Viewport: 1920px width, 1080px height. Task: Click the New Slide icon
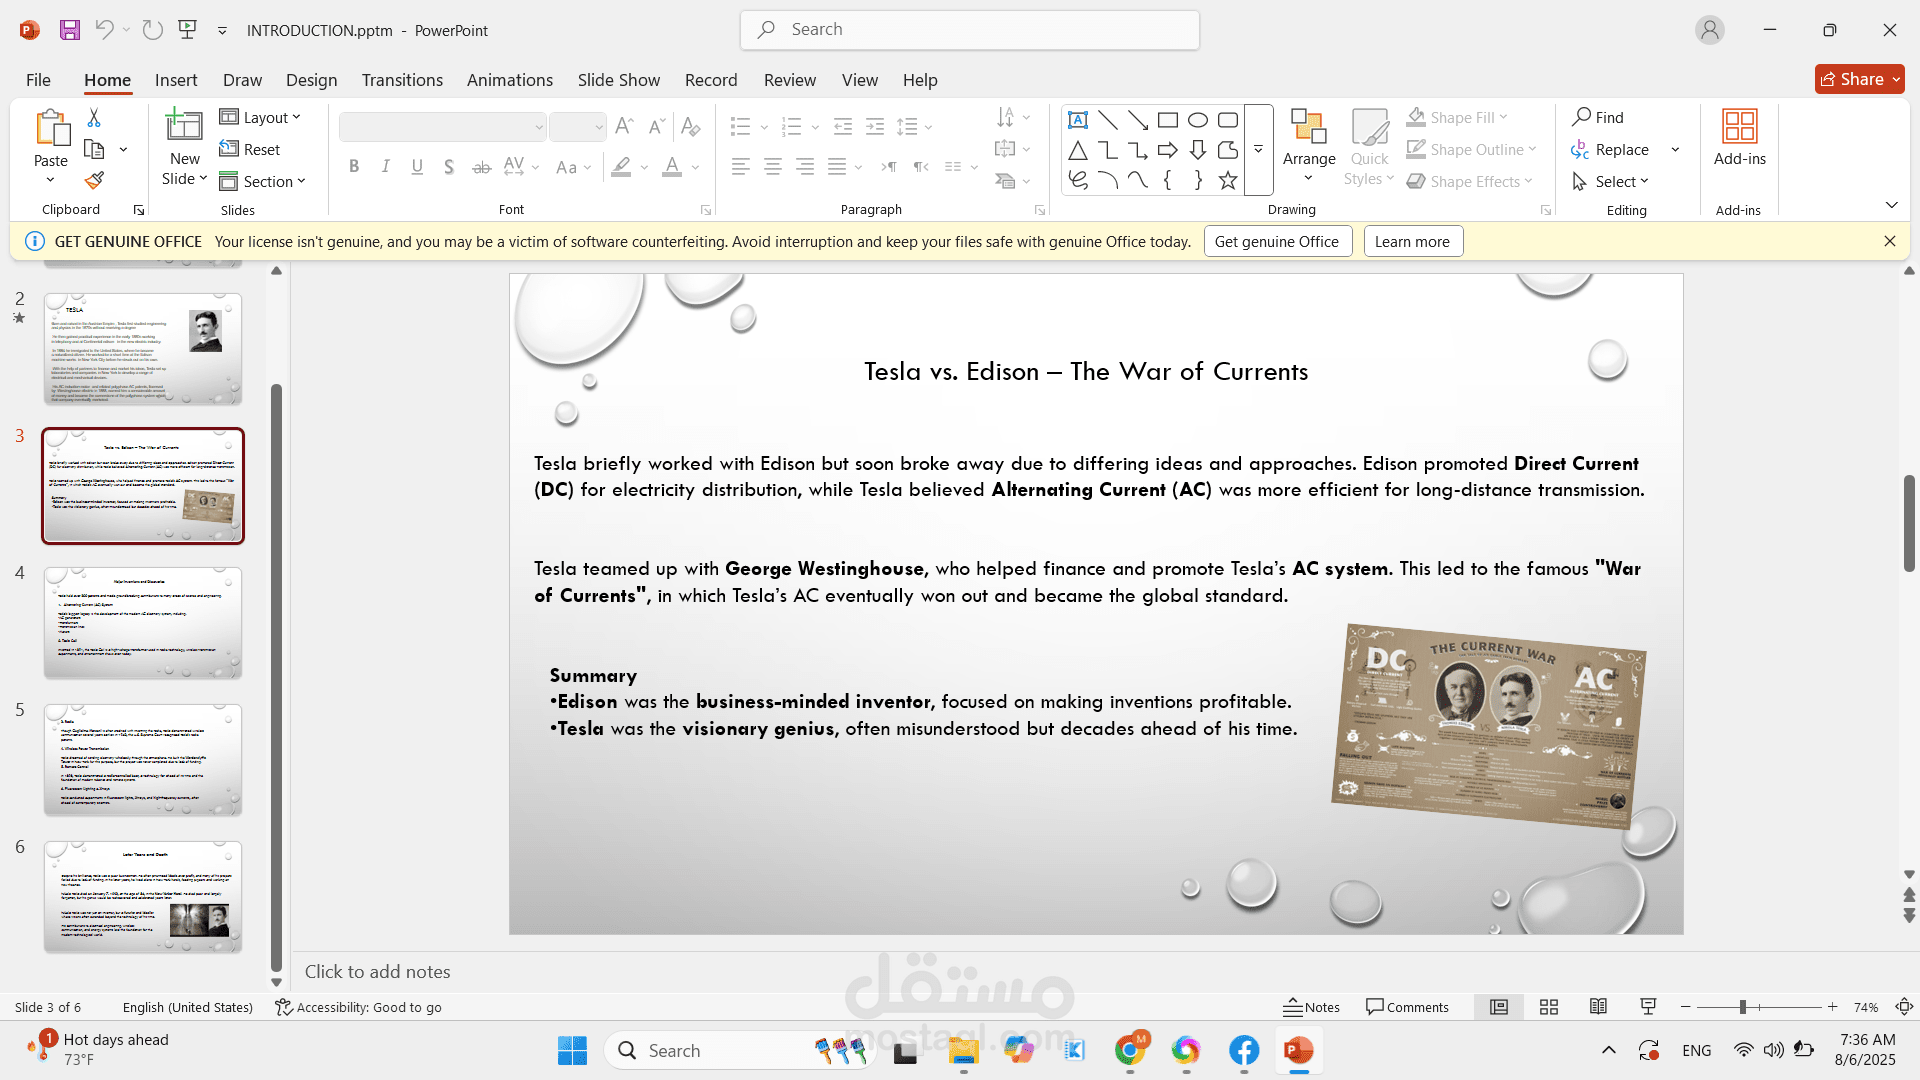click(184, 126)
